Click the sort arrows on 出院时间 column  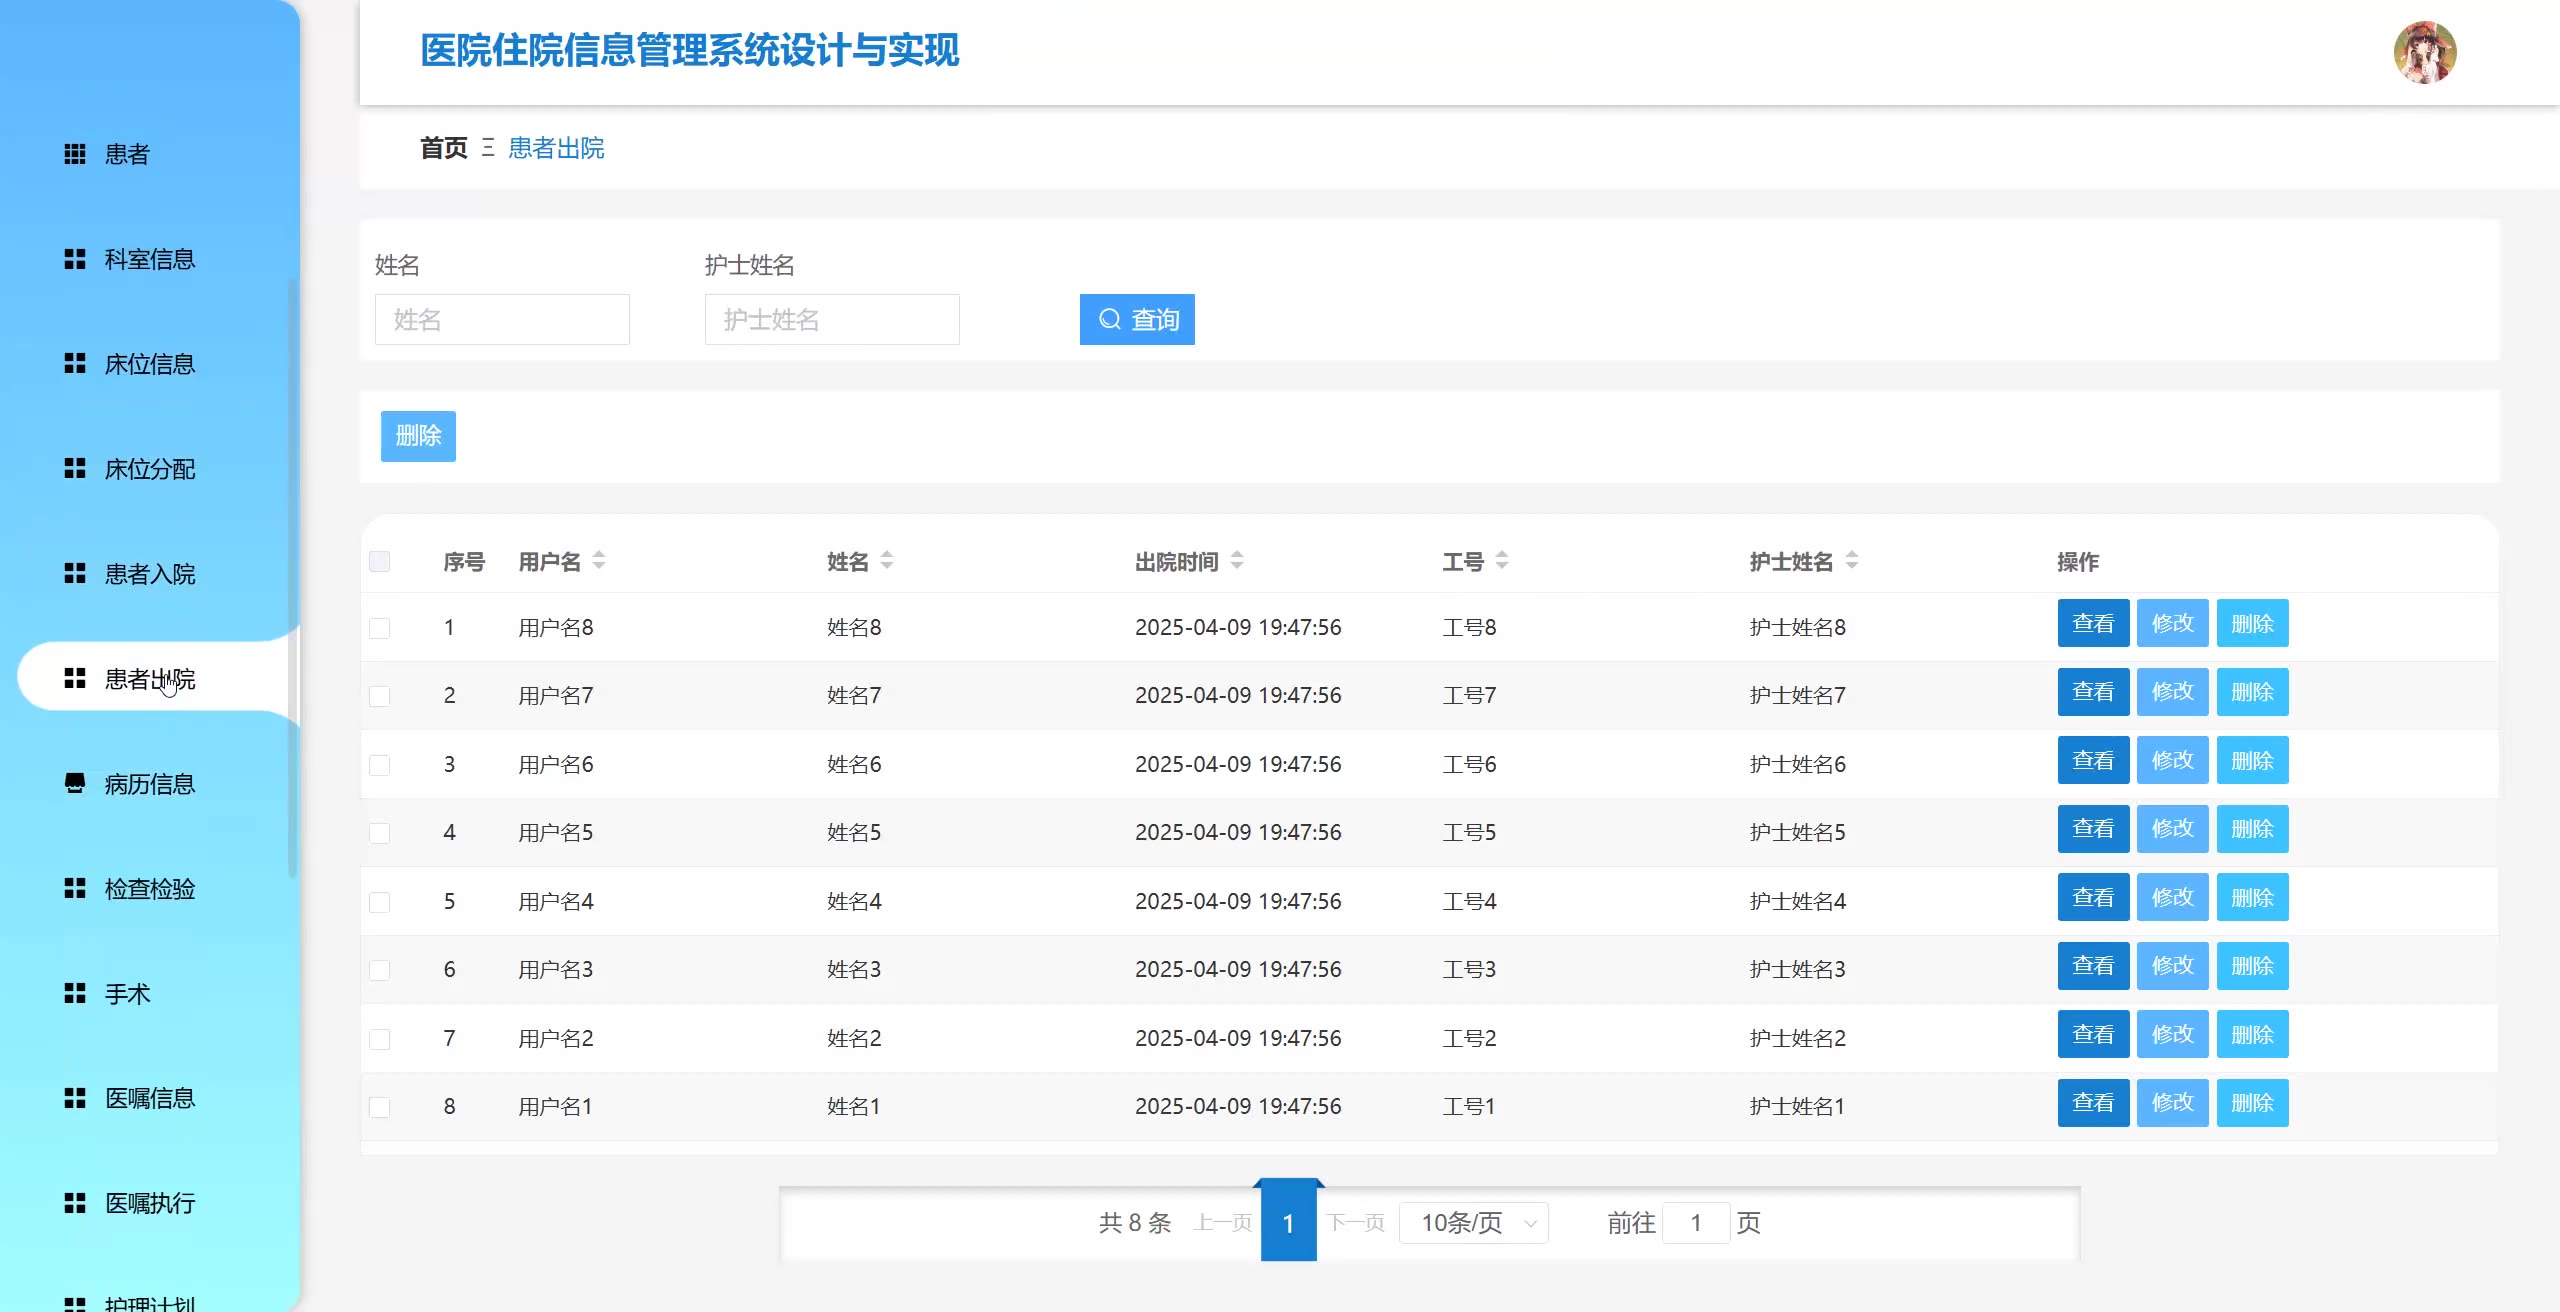point(1237,561)
